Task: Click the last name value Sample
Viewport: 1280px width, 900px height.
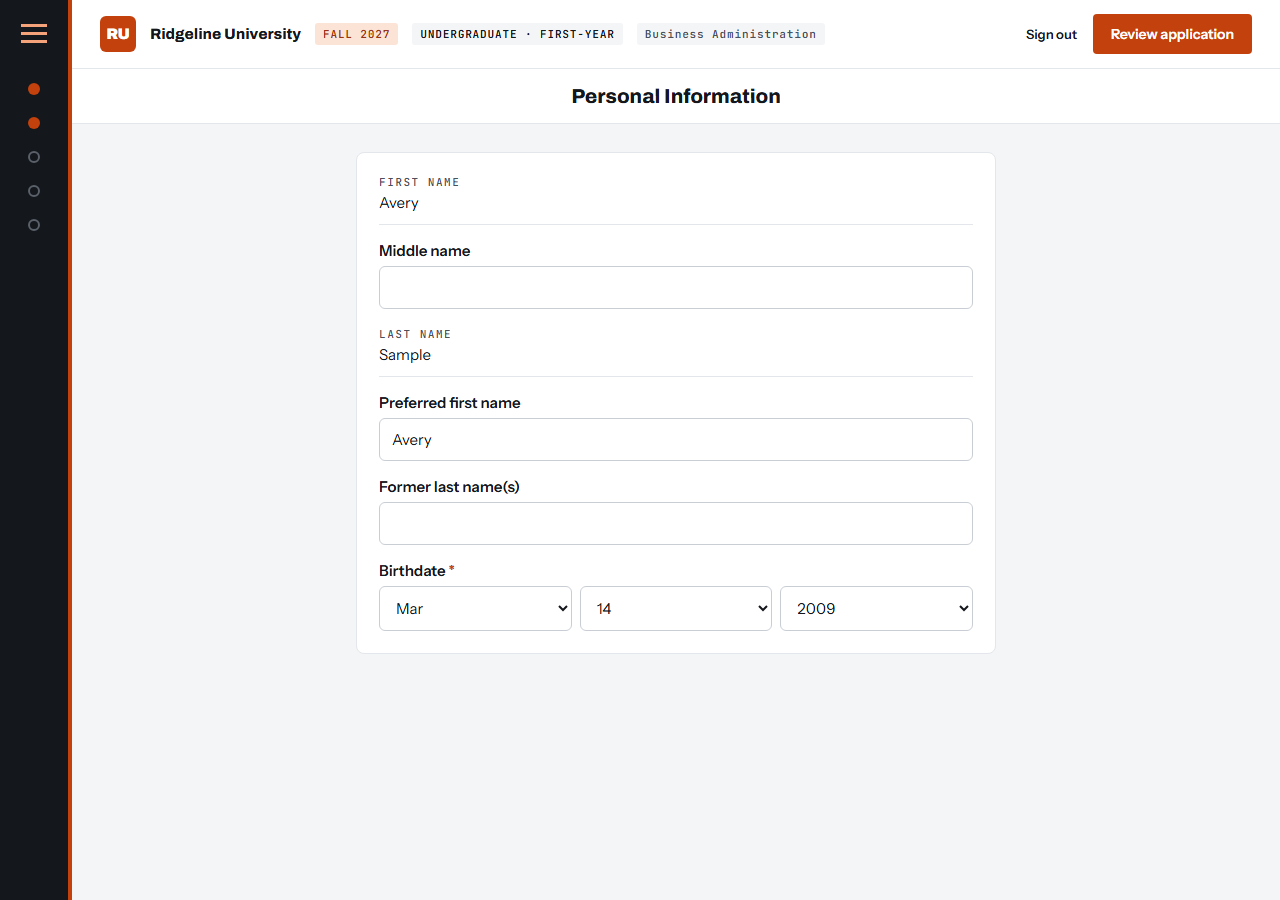Action: click(x=405, y=355)
